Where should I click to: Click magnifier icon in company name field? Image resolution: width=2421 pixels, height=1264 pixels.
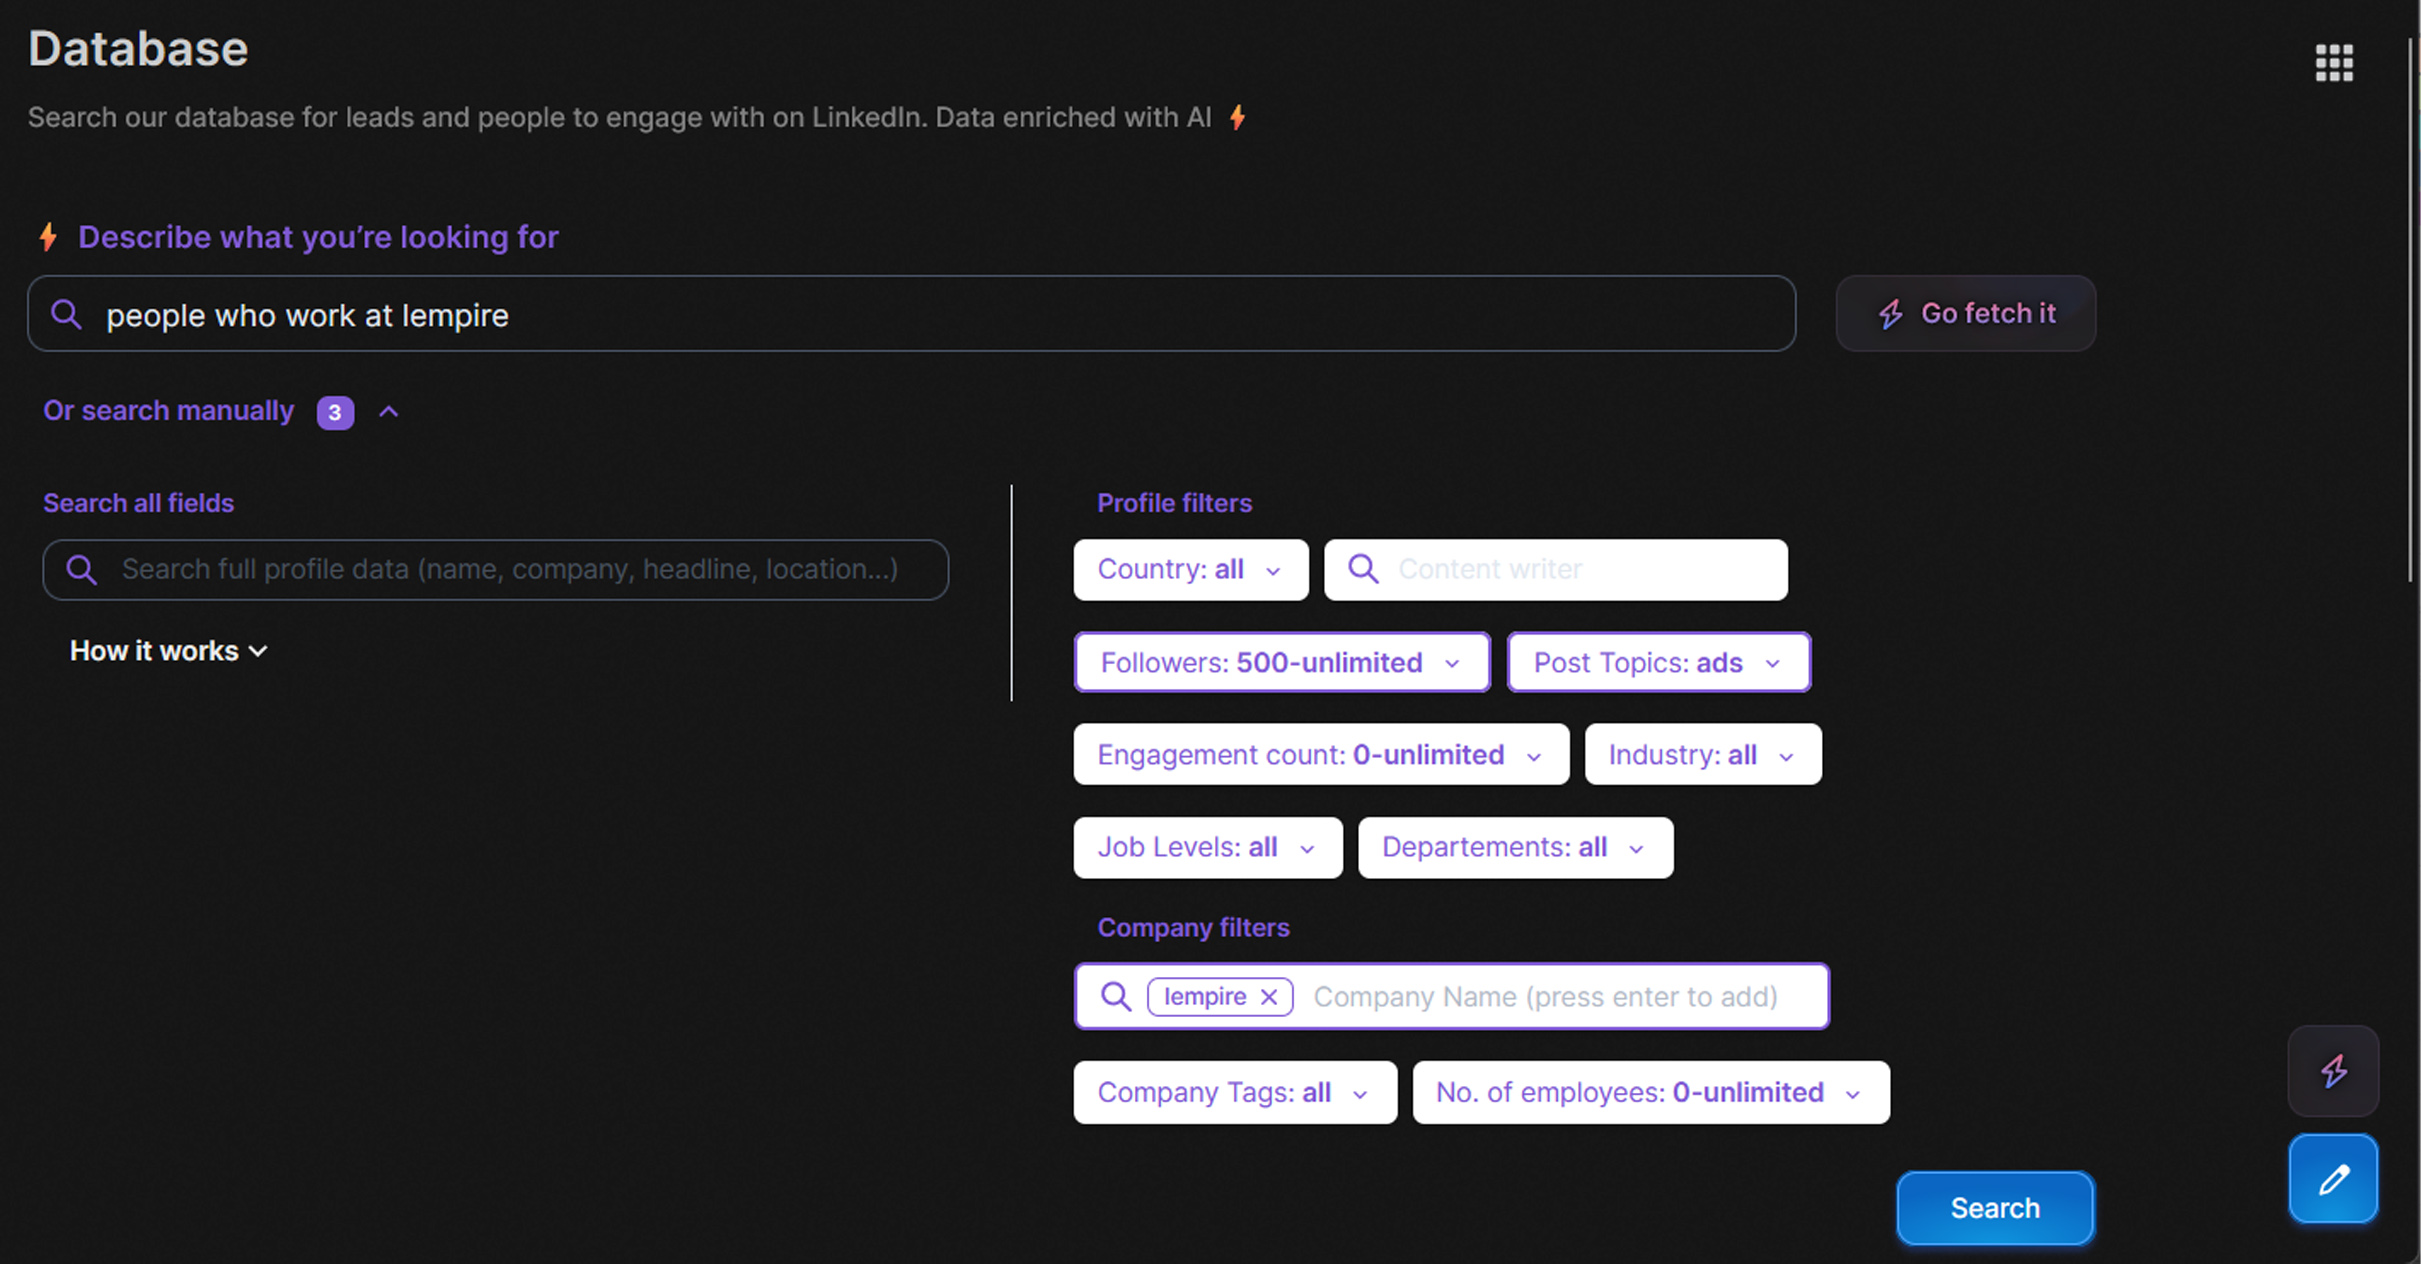coord(1116,997)
